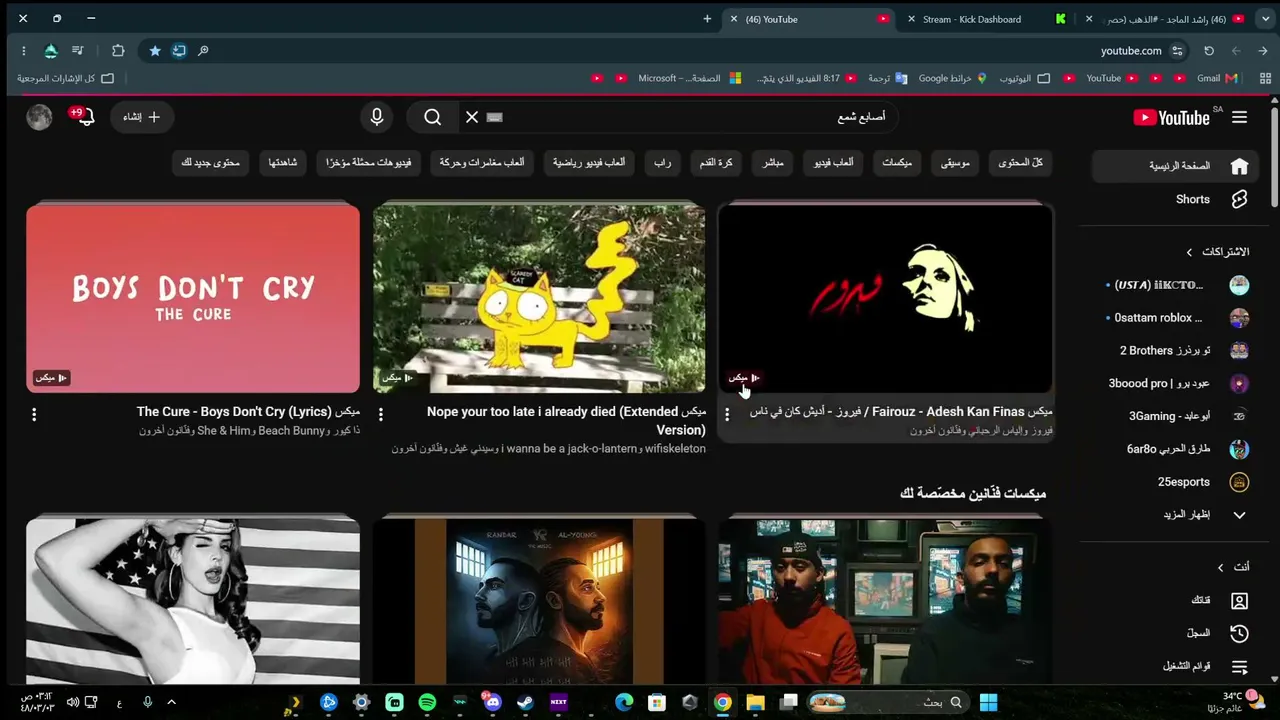Select the ألعاب فيديو رياضية filter chip

pos(589,162)
